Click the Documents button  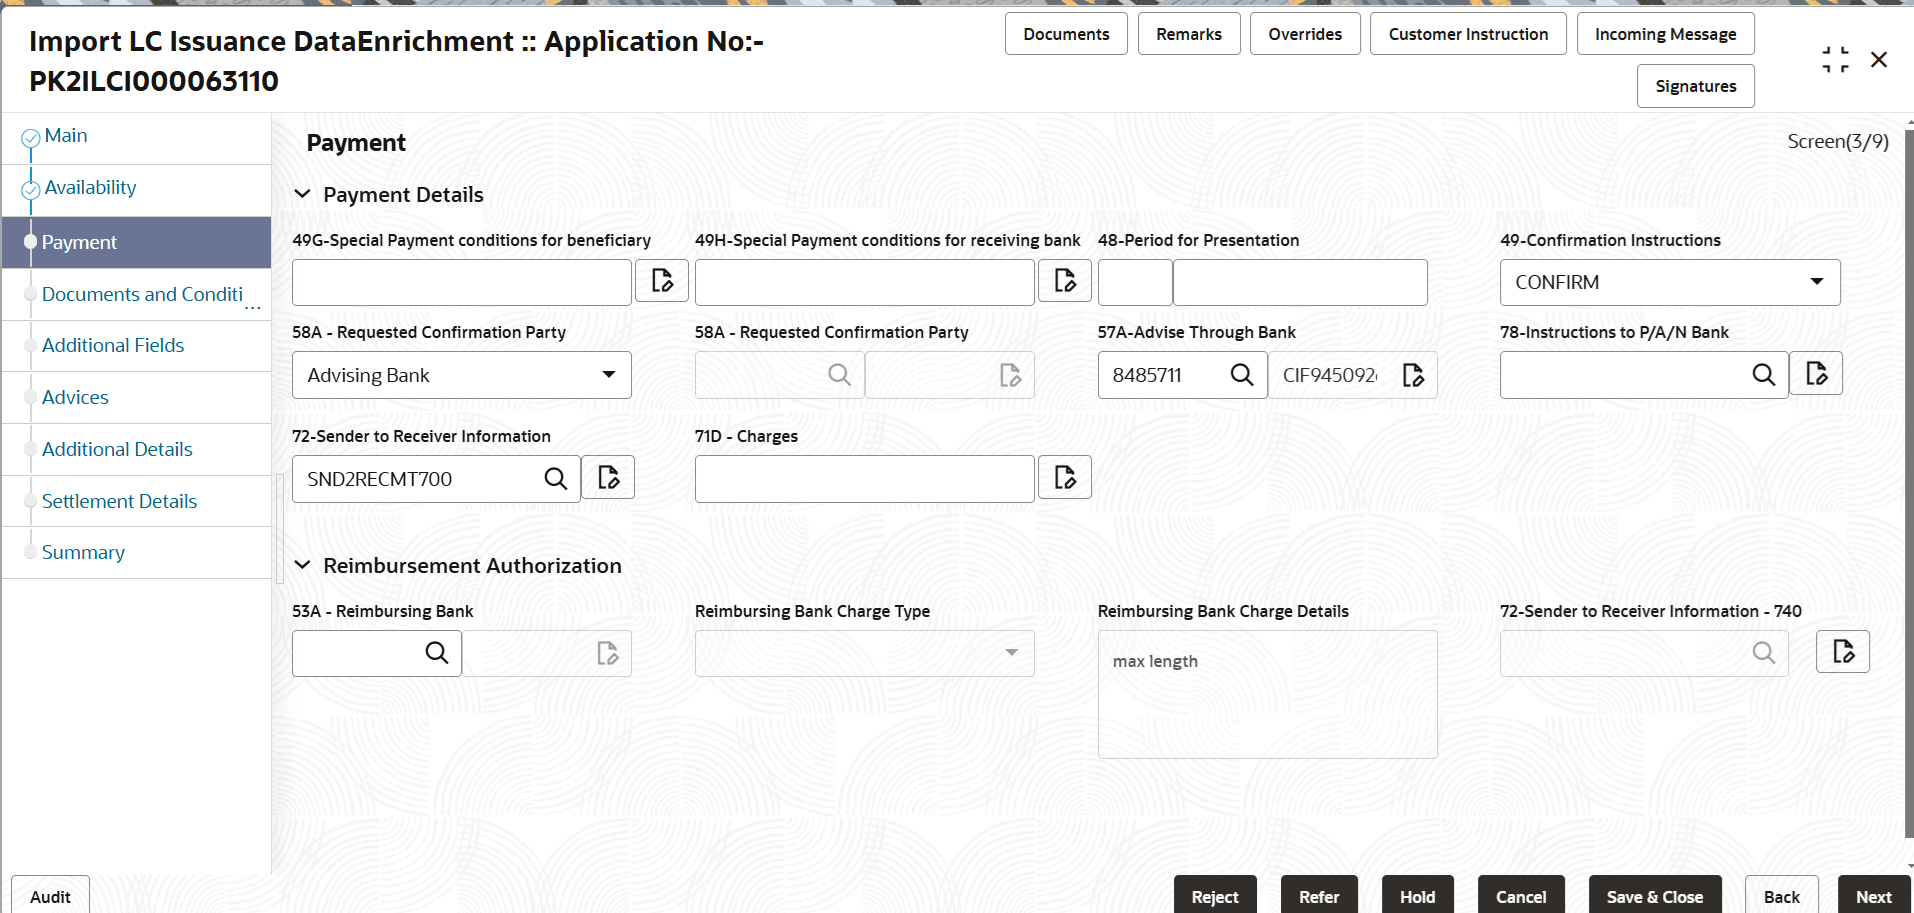point(1066,34)
